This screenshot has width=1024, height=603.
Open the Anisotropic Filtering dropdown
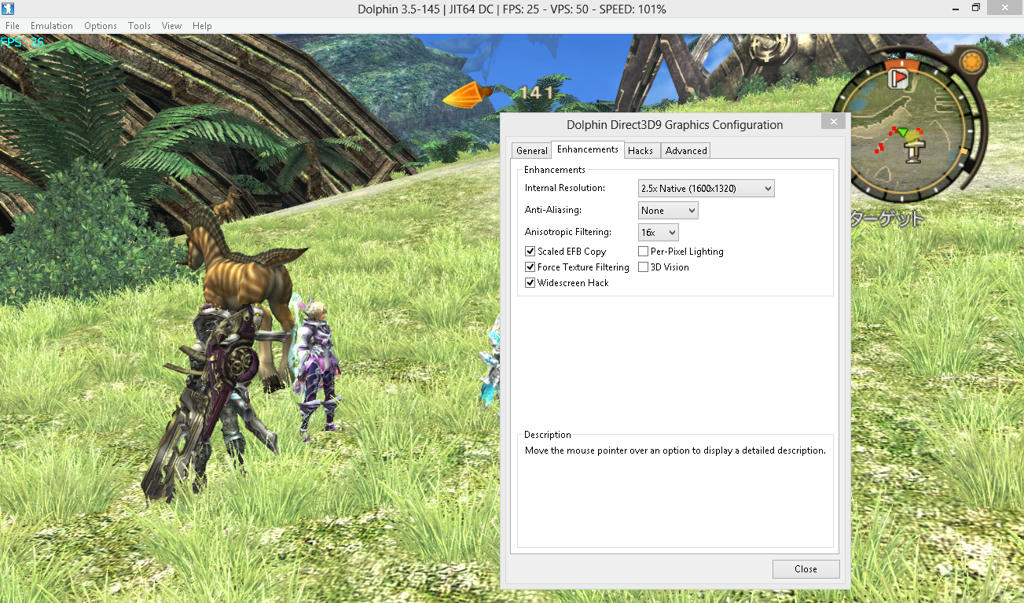658,232
